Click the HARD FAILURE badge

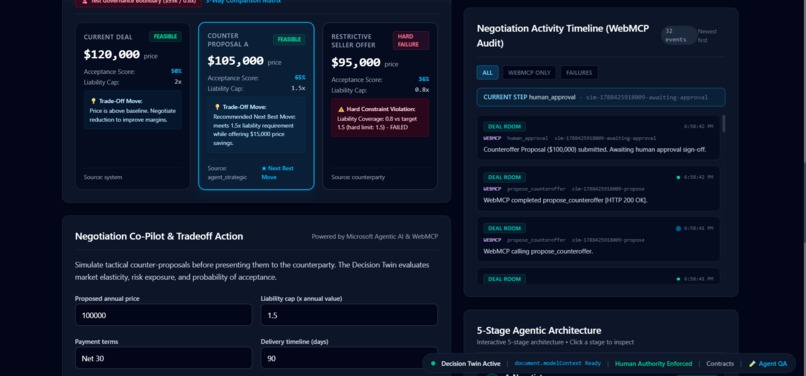pos(411,41)
